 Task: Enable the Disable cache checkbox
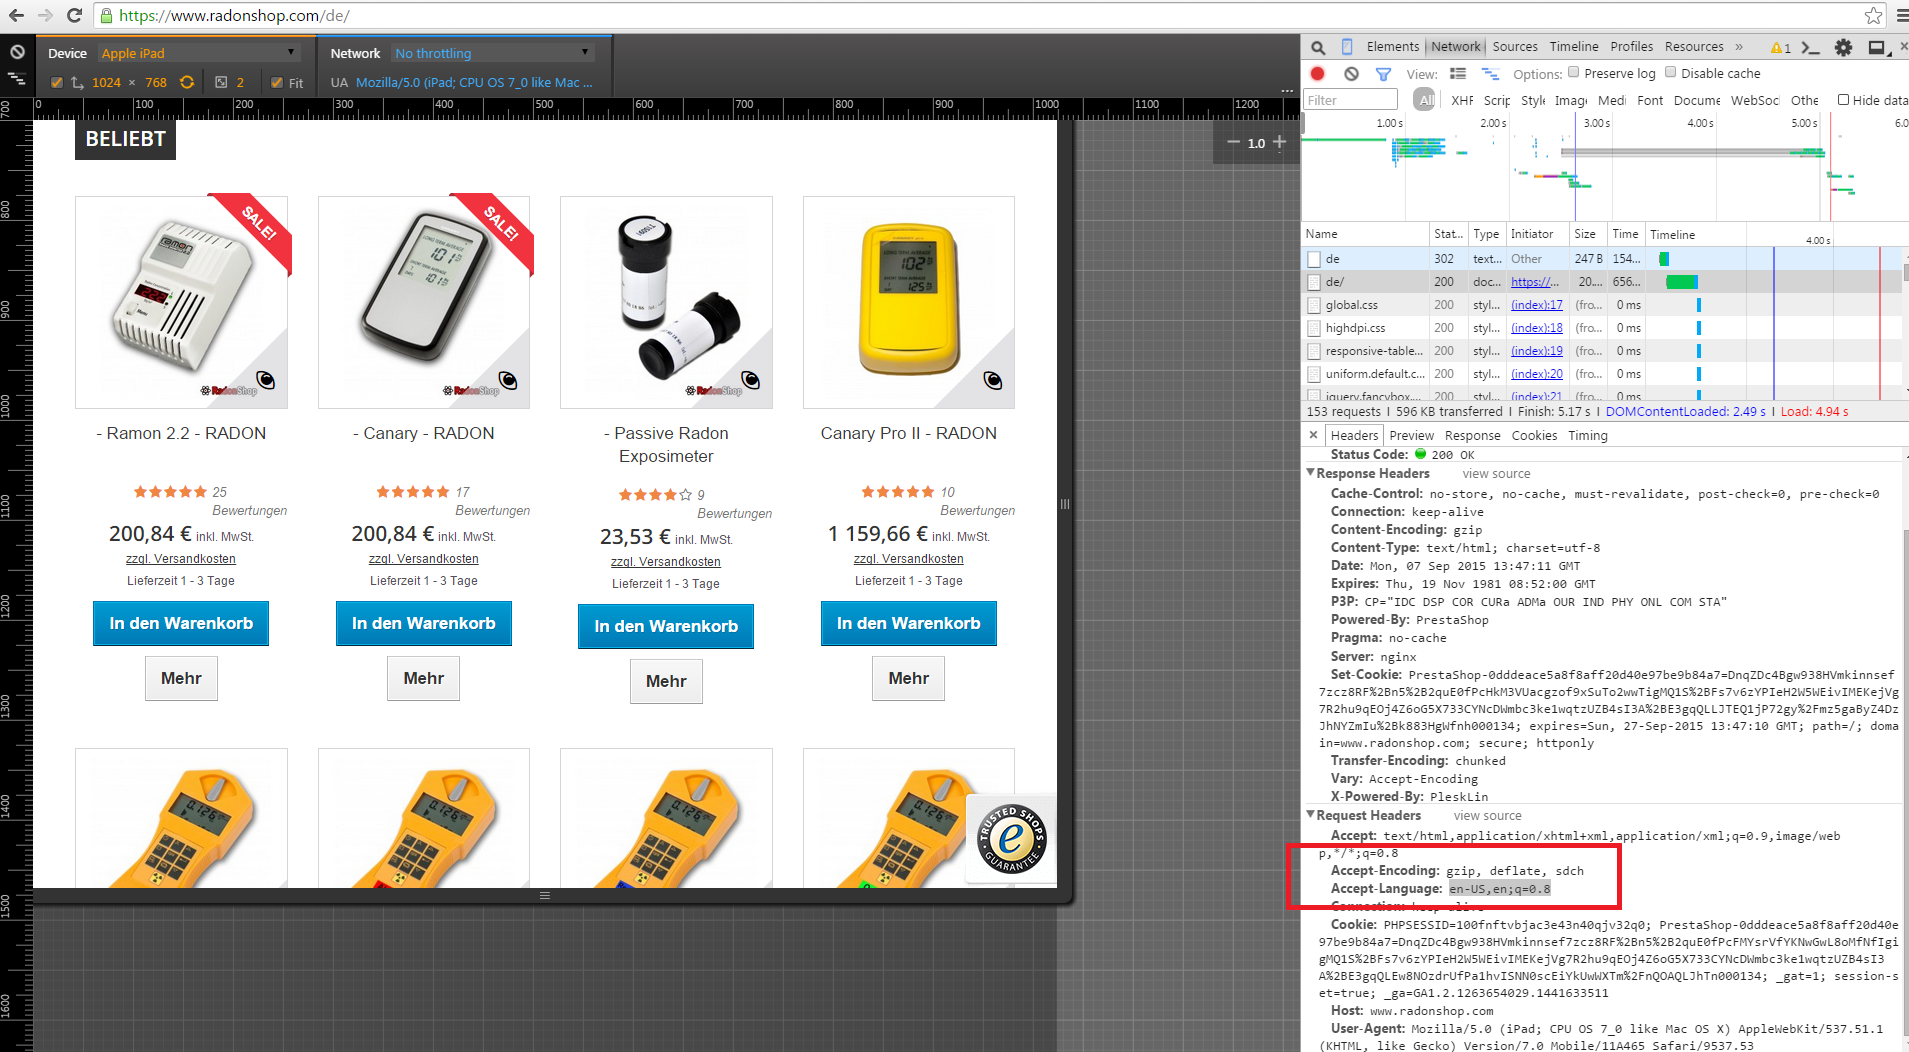click(x=1670, y=72)
